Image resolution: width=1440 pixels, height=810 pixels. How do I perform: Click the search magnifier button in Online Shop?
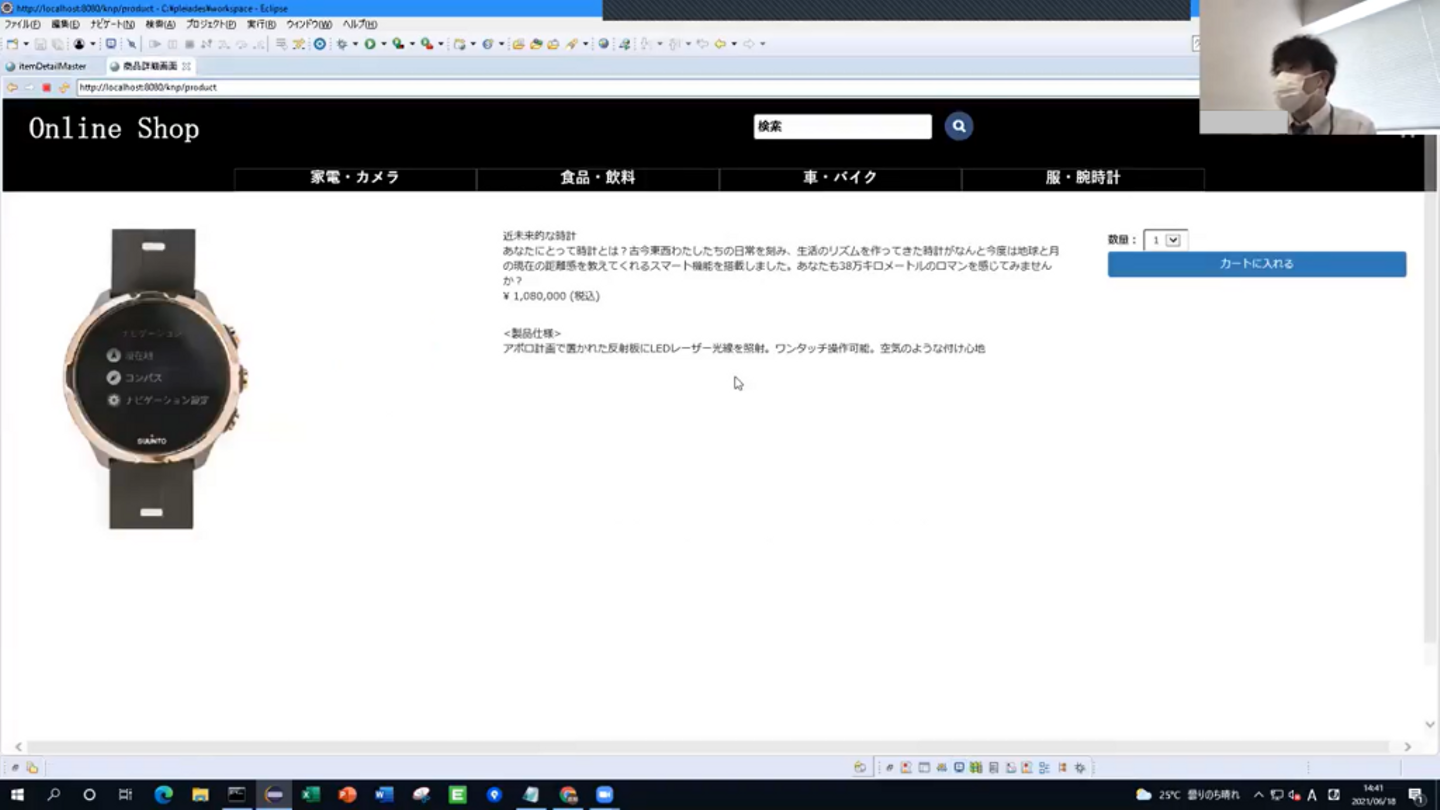click(x=958, y=126)
